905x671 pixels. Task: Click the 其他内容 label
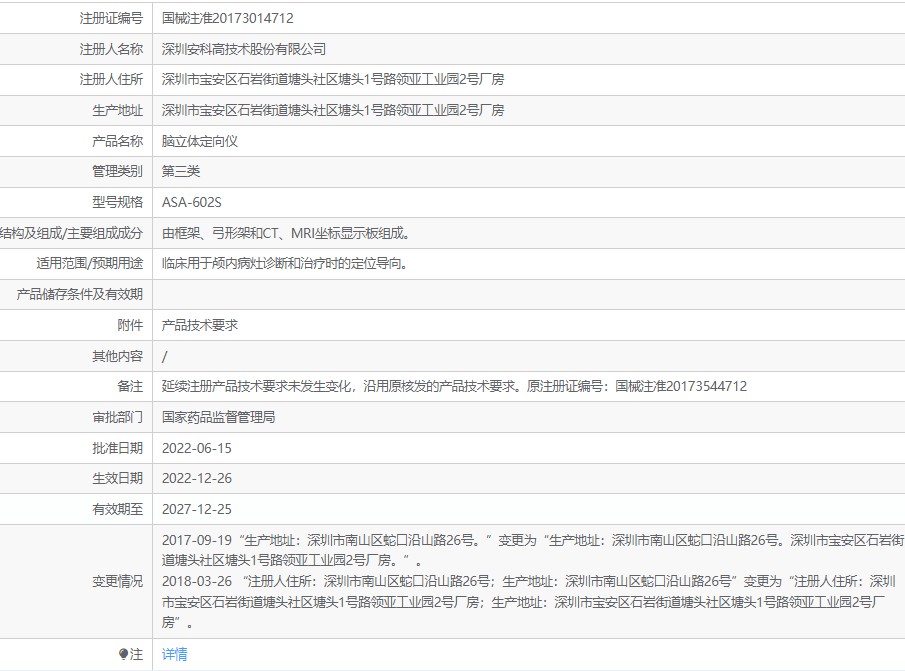(117, 357)
